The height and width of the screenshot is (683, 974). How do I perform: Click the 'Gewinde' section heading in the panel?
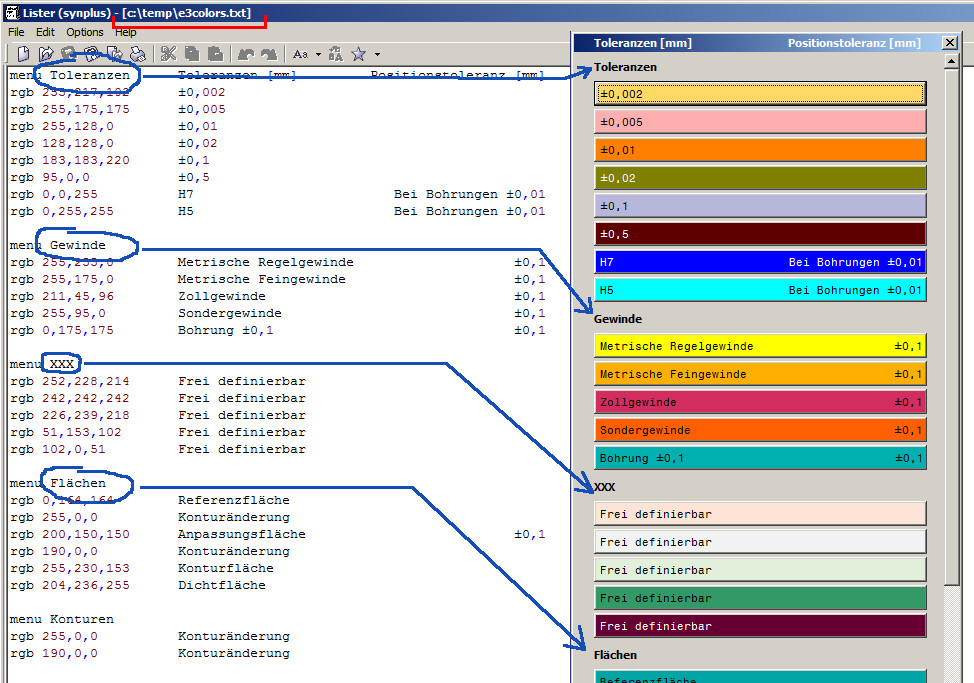tap(617, 319)
